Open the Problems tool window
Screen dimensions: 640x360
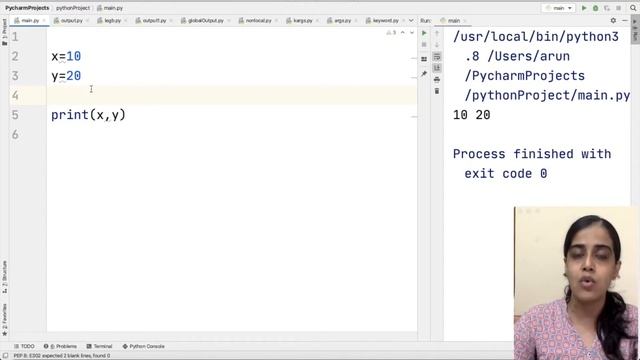tap(60, 346)
